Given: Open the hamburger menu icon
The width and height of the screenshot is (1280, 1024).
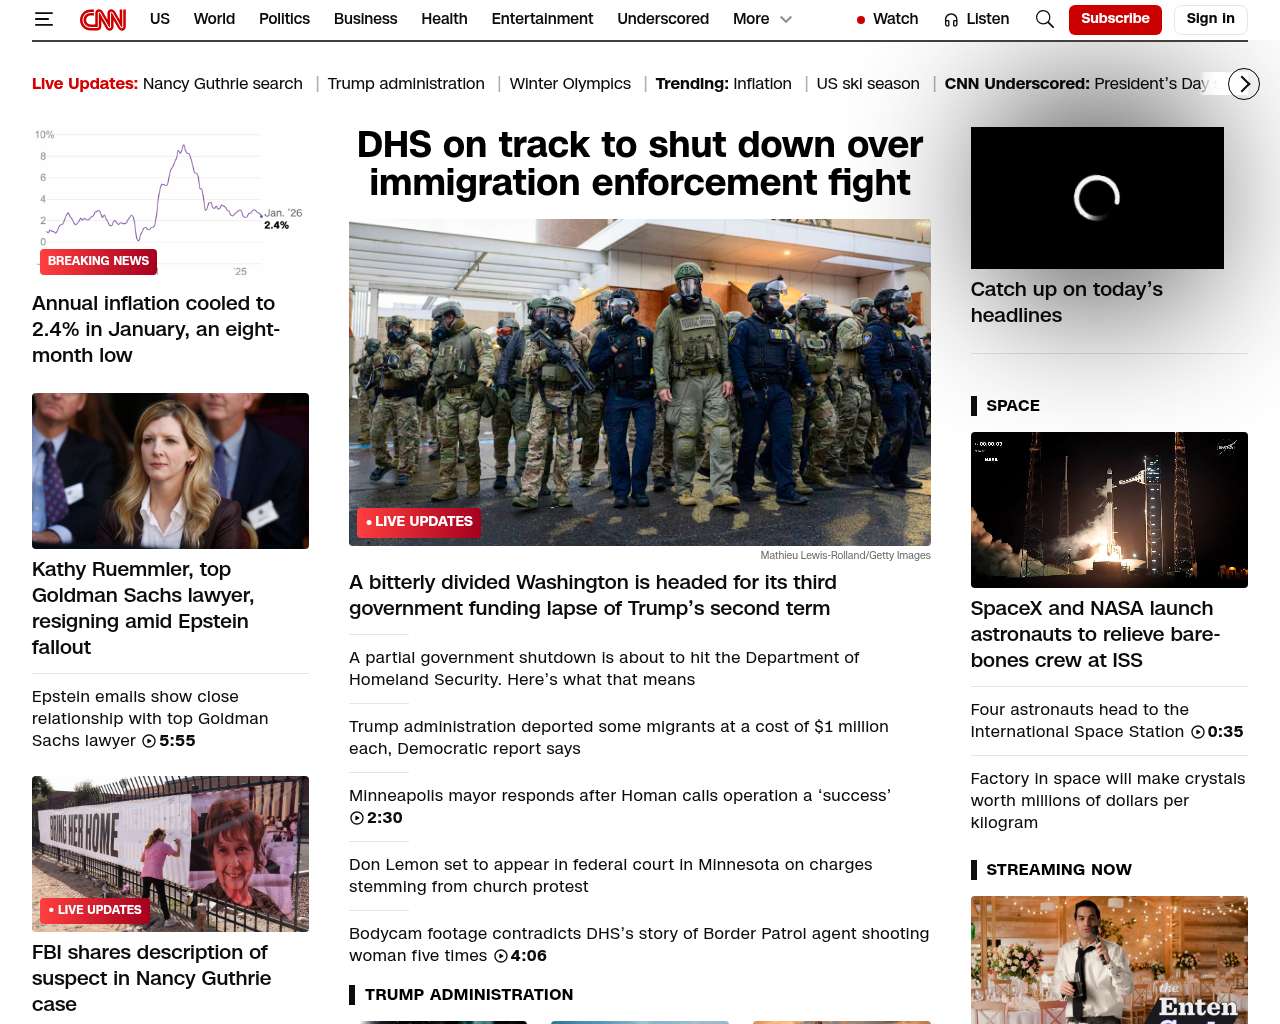Looking at the screenshot, I should [x=43, y=19].
